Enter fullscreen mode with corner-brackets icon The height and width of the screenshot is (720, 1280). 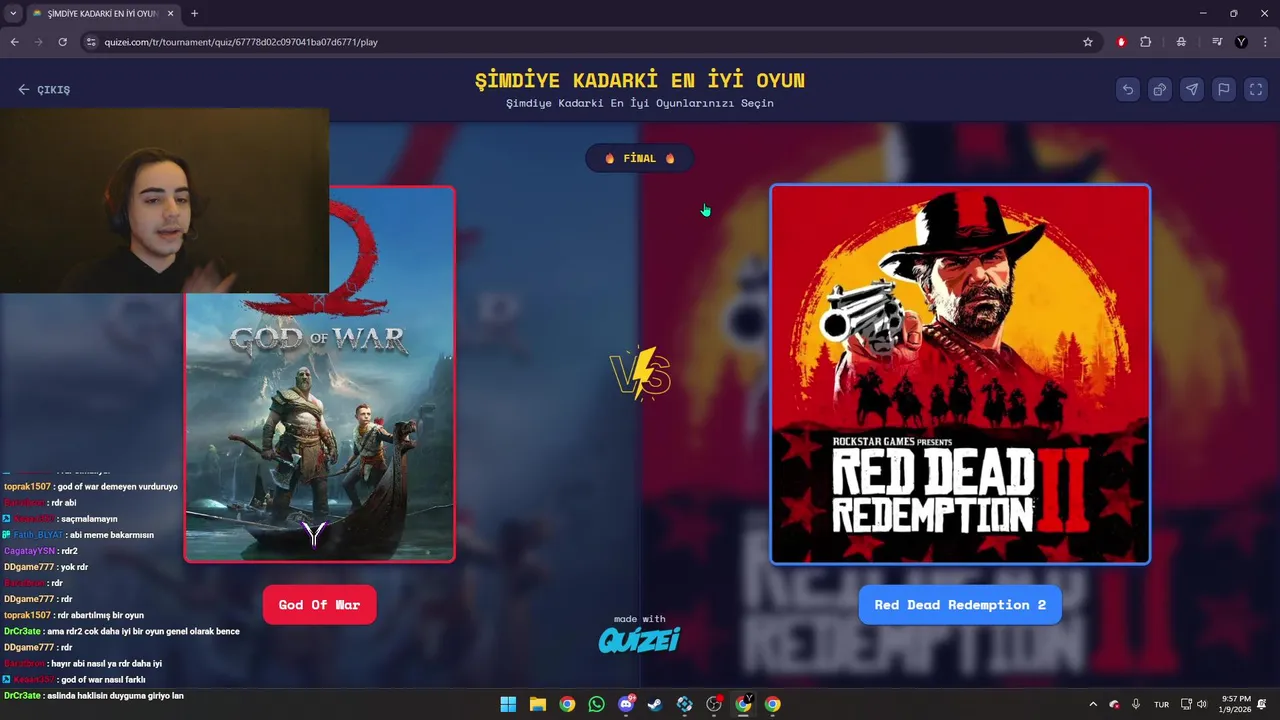coord(1256,89)
